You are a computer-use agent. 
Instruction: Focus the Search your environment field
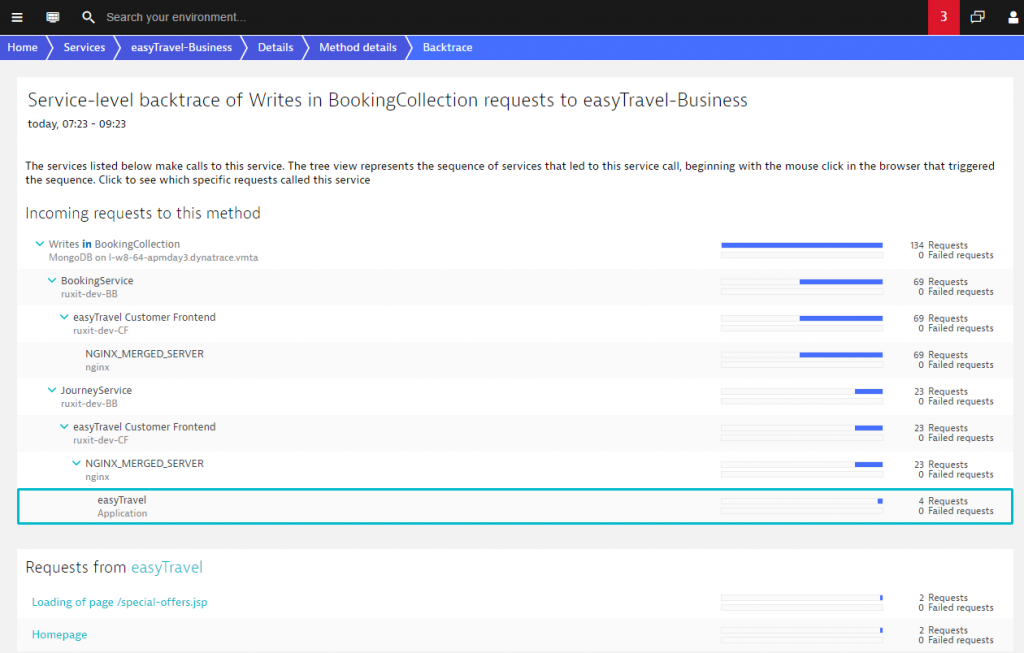pos(176,17)
